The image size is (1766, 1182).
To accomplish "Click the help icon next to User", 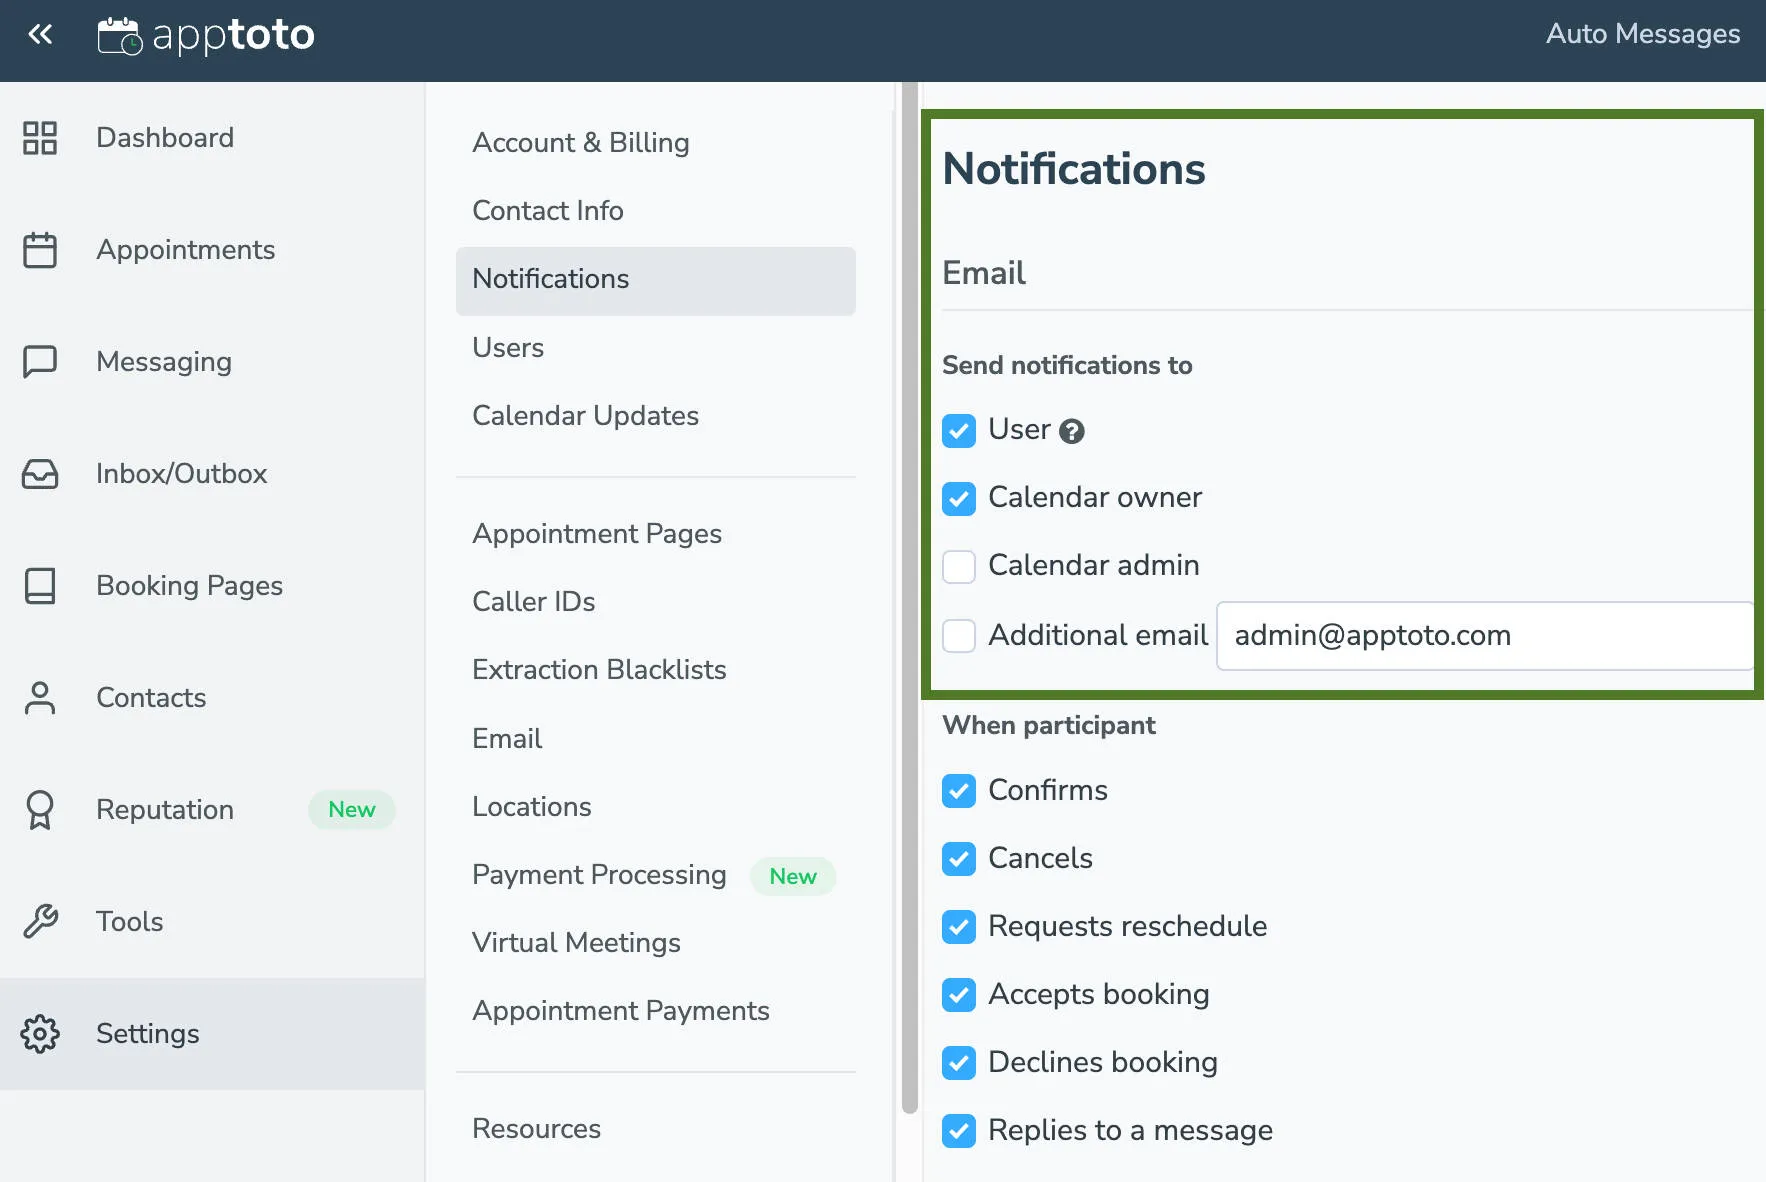I will pos(1071,431).
